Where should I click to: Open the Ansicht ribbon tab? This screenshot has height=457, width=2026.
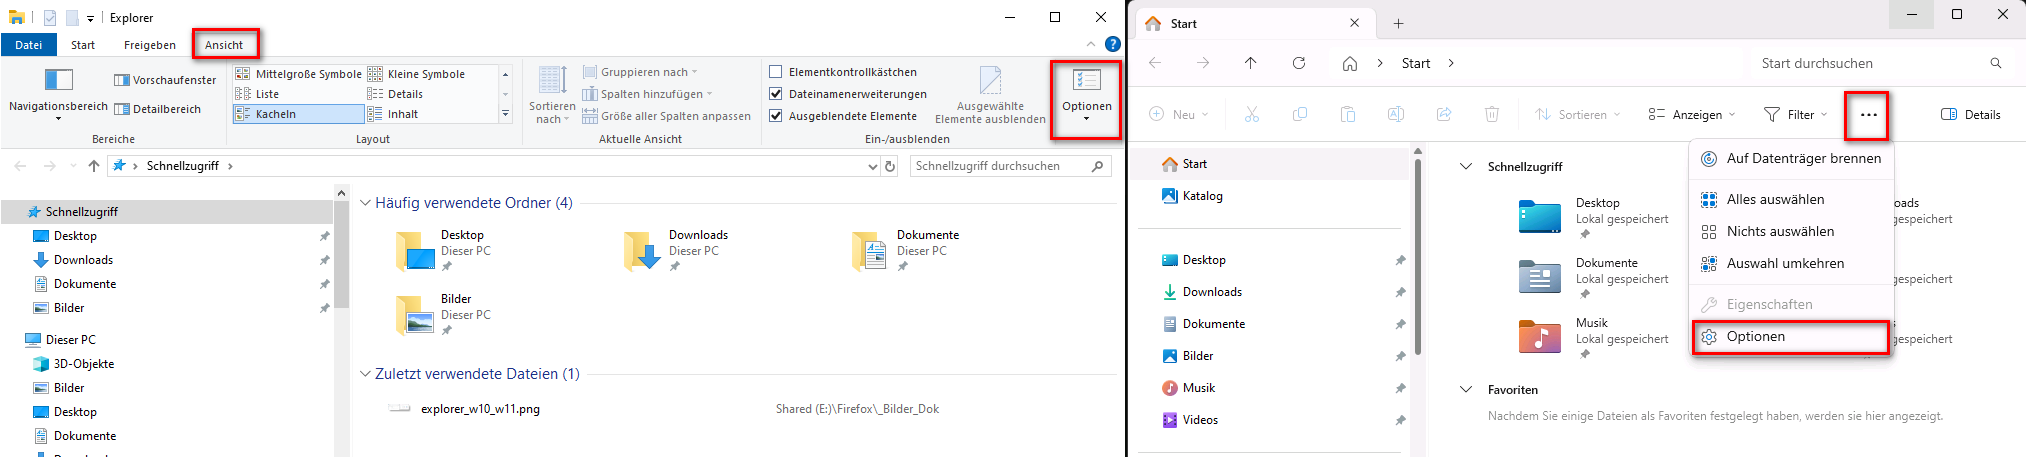(224, 45)
